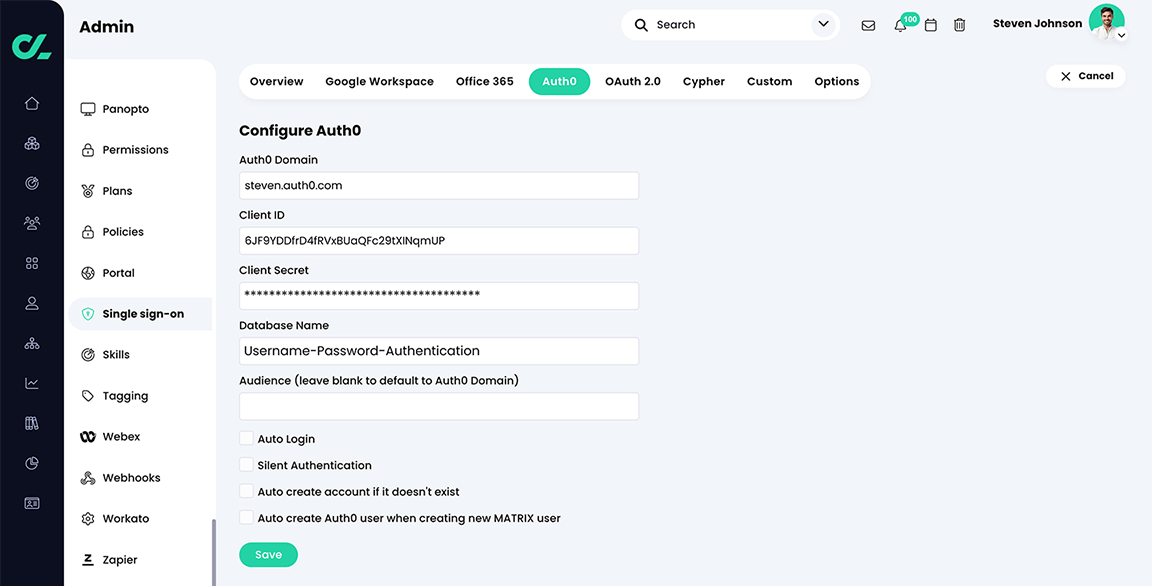
Task: Click inside the Audience input field
Action: (x=438, y=406)
